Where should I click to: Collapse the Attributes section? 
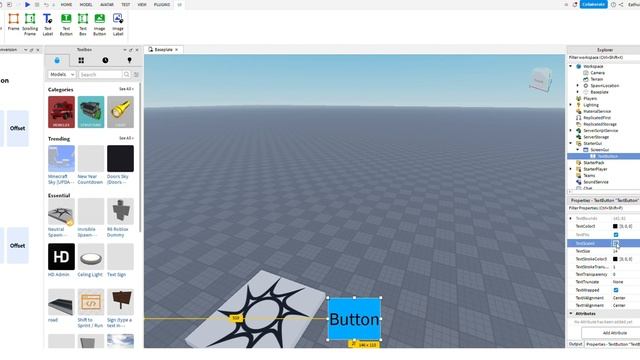tap(571, 313)
